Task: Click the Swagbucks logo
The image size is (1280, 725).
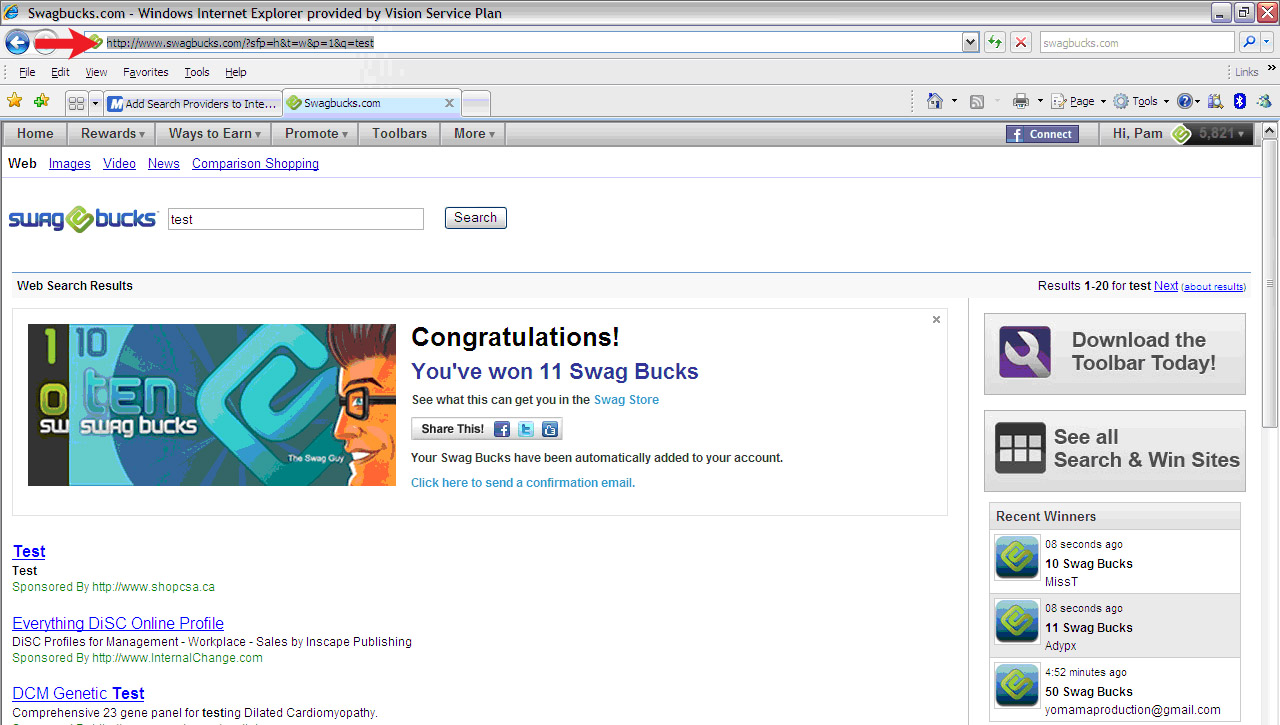Action: tap(83, 219)
